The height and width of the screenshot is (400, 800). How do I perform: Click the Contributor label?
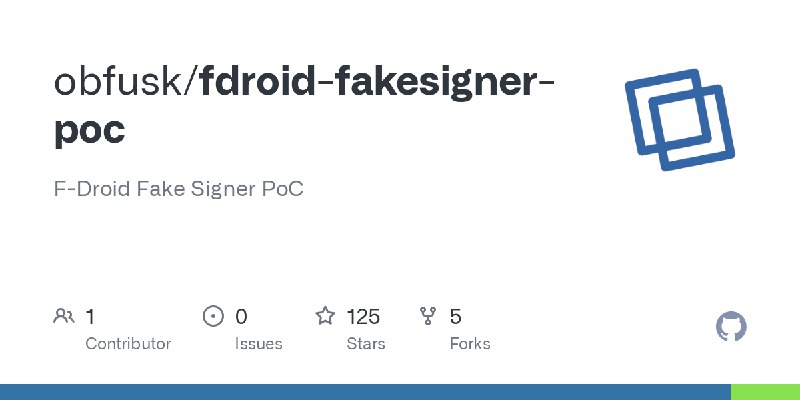[128, 344]
